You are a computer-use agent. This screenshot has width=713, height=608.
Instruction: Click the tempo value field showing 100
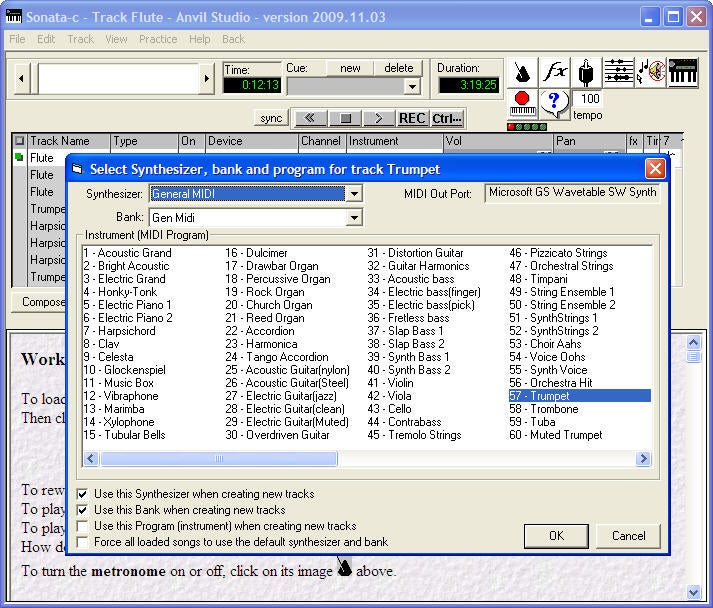[x=589, y=99]
